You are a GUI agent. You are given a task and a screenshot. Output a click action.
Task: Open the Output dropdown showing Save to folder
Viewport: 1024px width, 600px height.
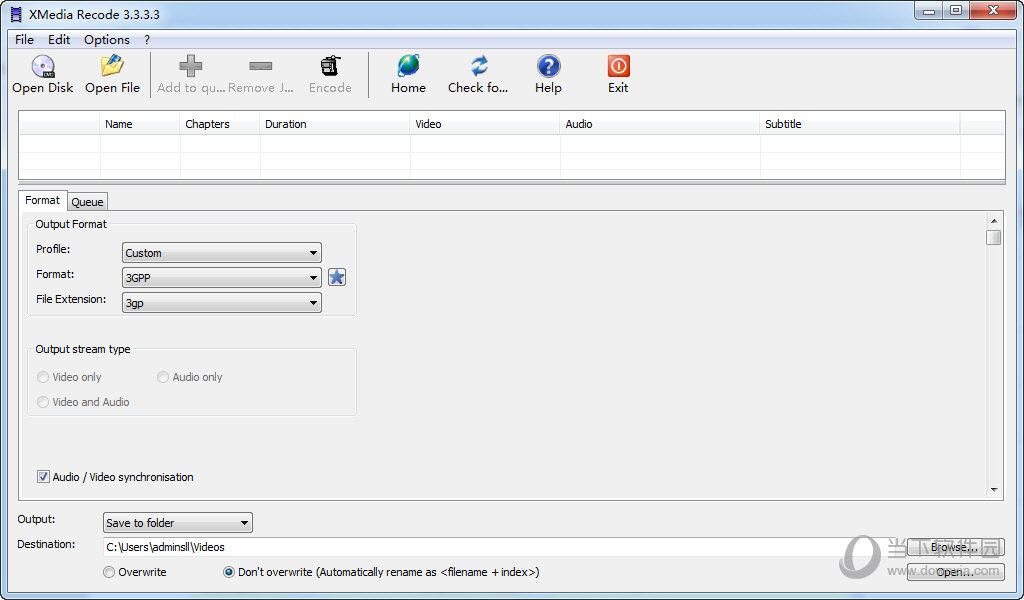pyautogui.click(x=178, y=522)
